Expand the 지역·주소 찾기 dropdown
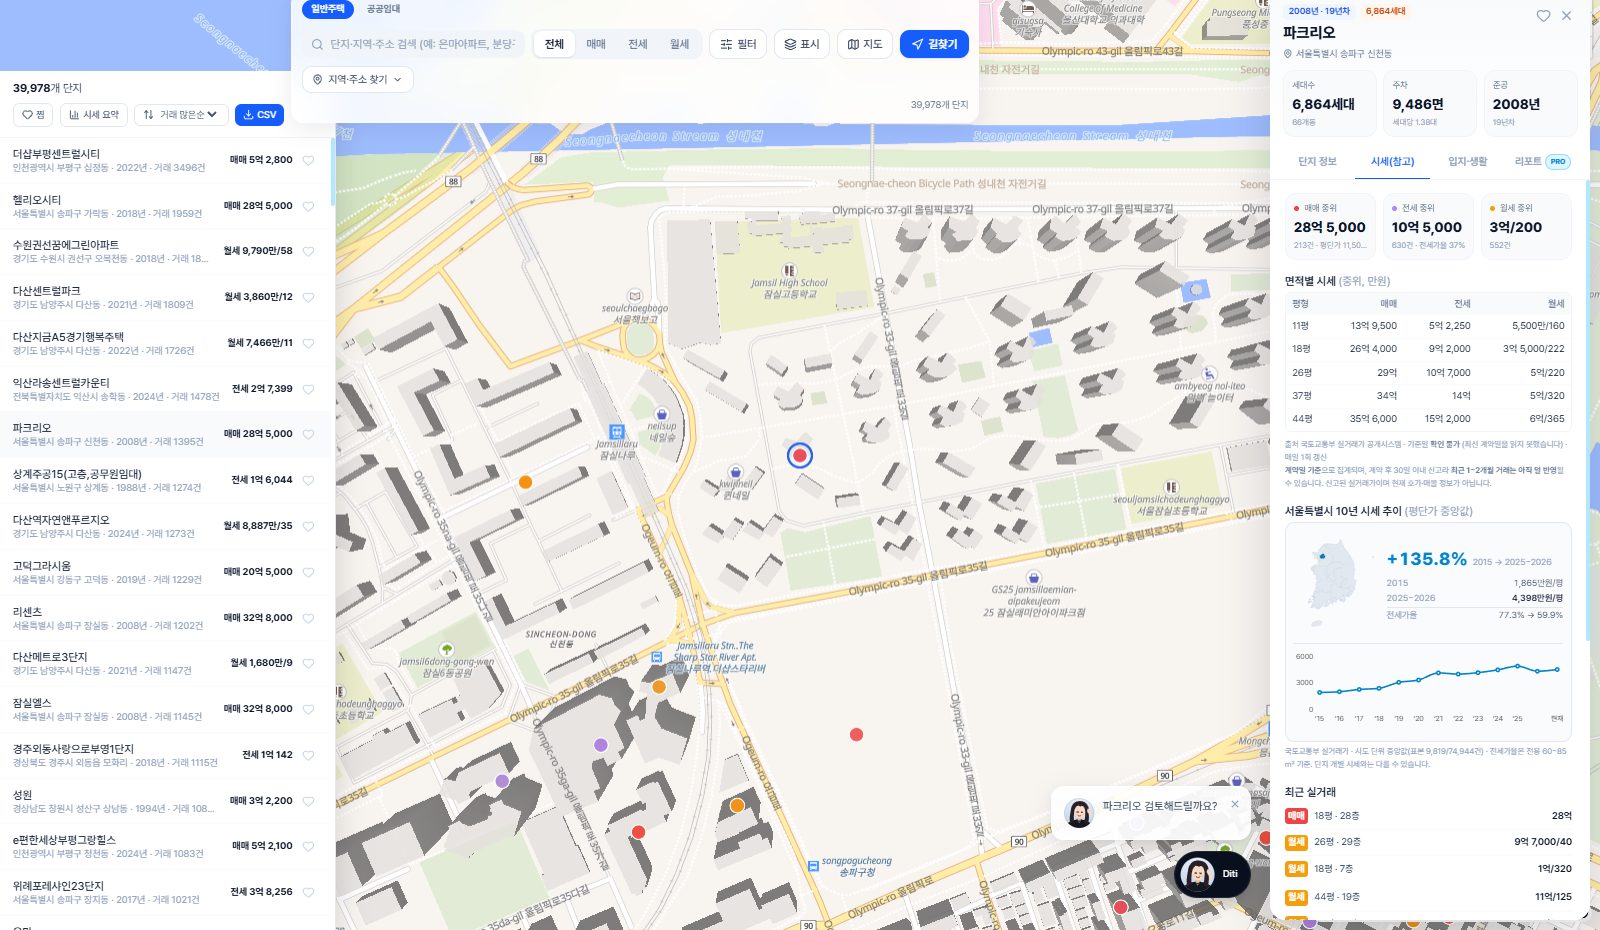 358,79
